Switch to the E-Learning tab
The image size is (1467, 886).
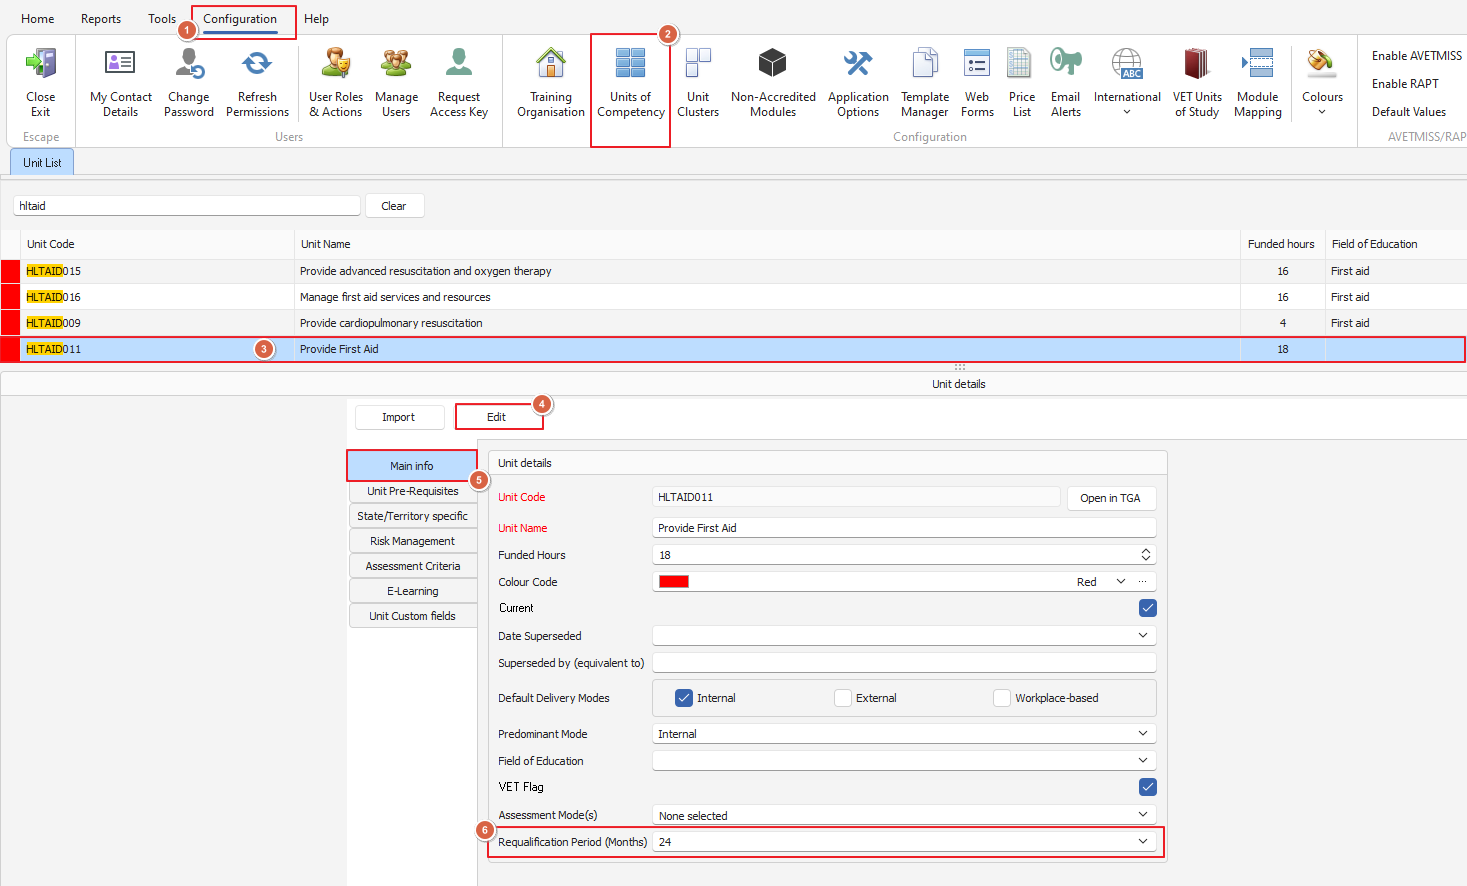click(x=413, y=591)
